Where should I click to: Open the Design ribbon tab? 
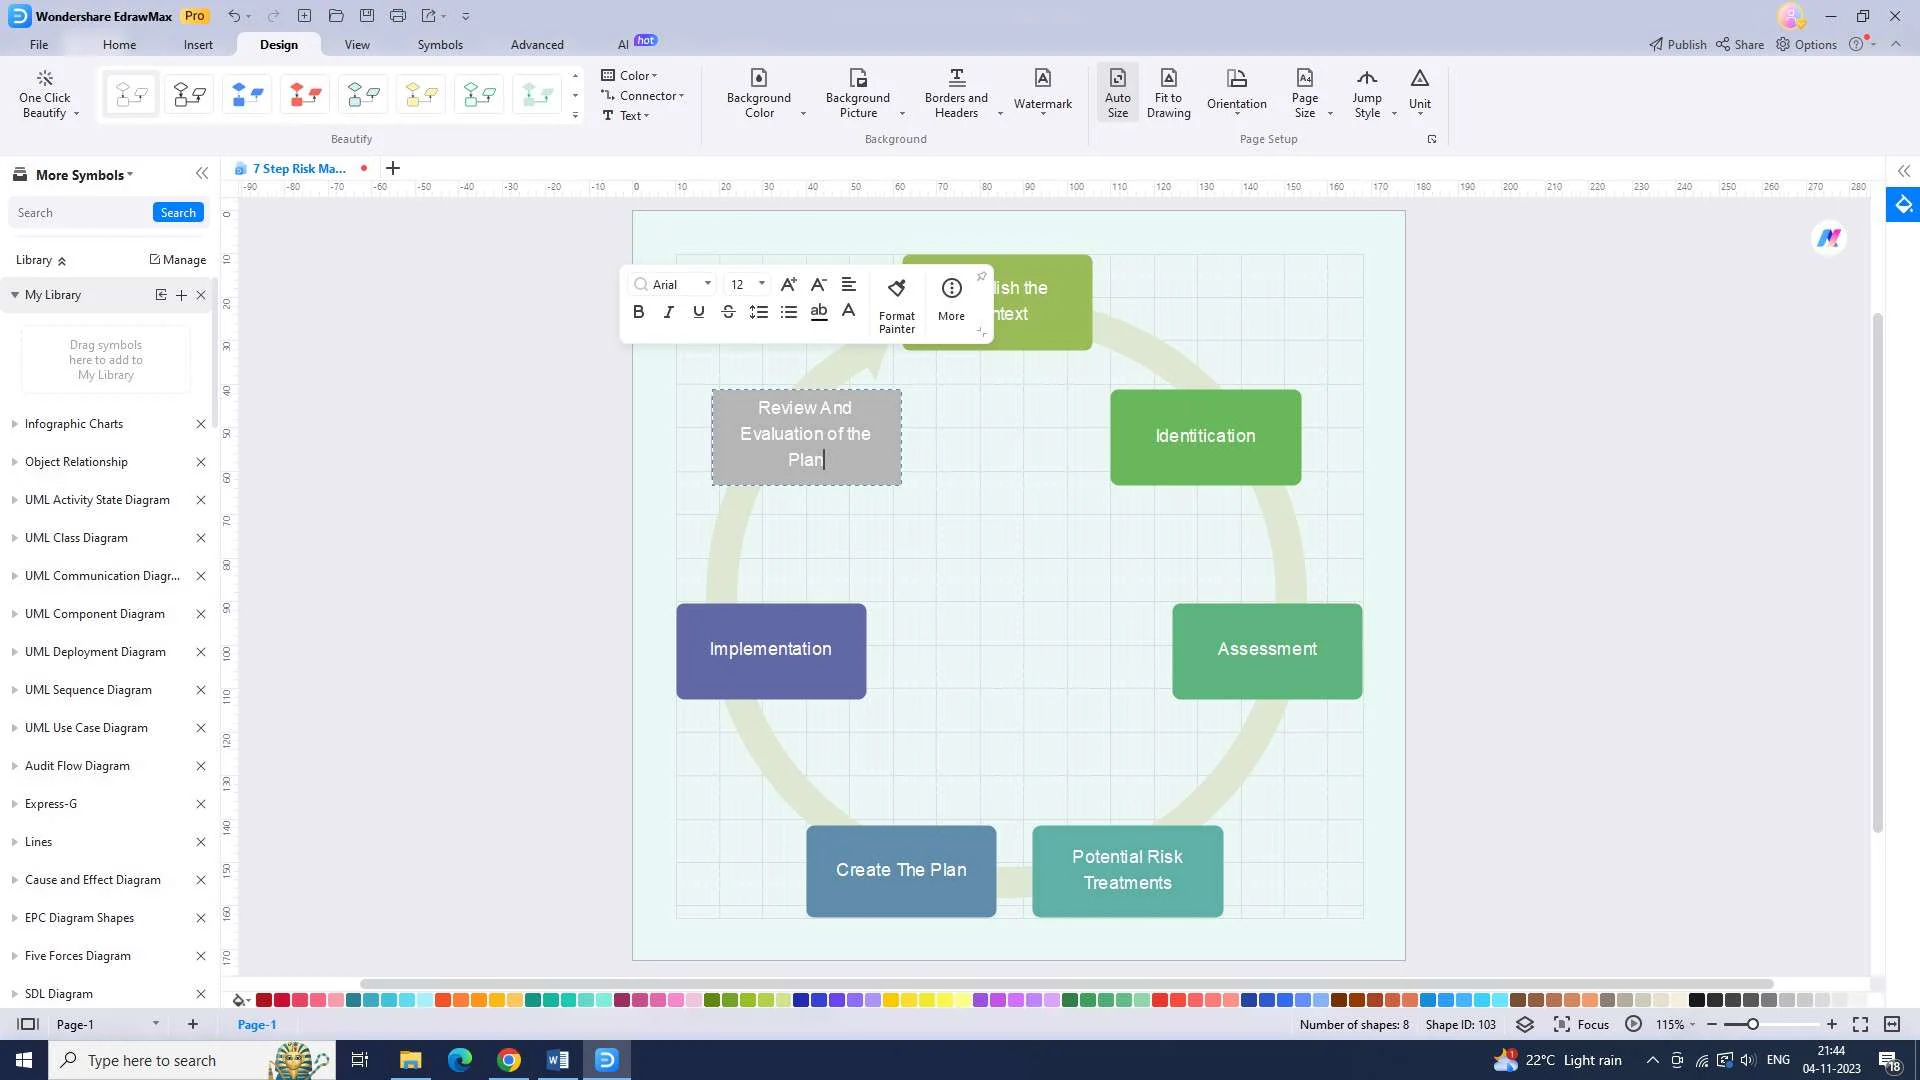click(277, 44)
